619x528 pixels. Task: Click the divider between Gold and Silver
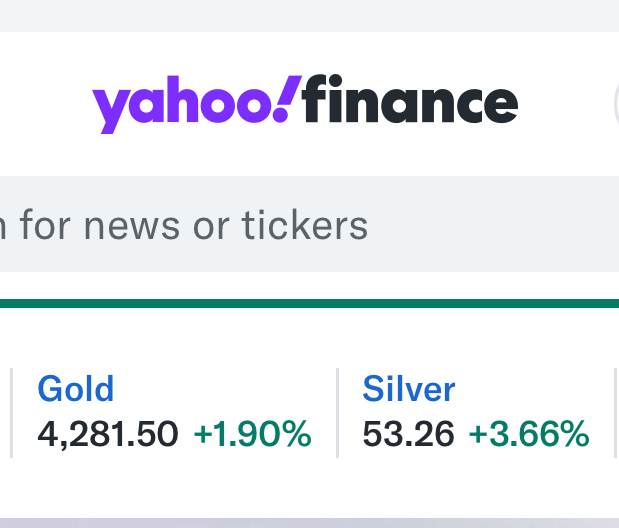pos(337,412)
